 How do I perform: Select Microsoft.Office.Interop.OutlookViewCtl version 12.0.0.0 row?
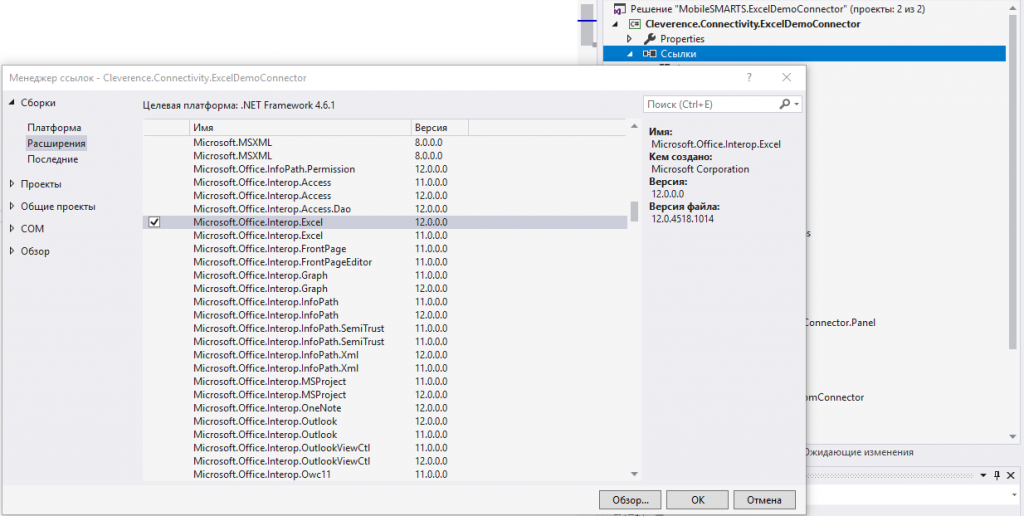click(x=385, y=461)
